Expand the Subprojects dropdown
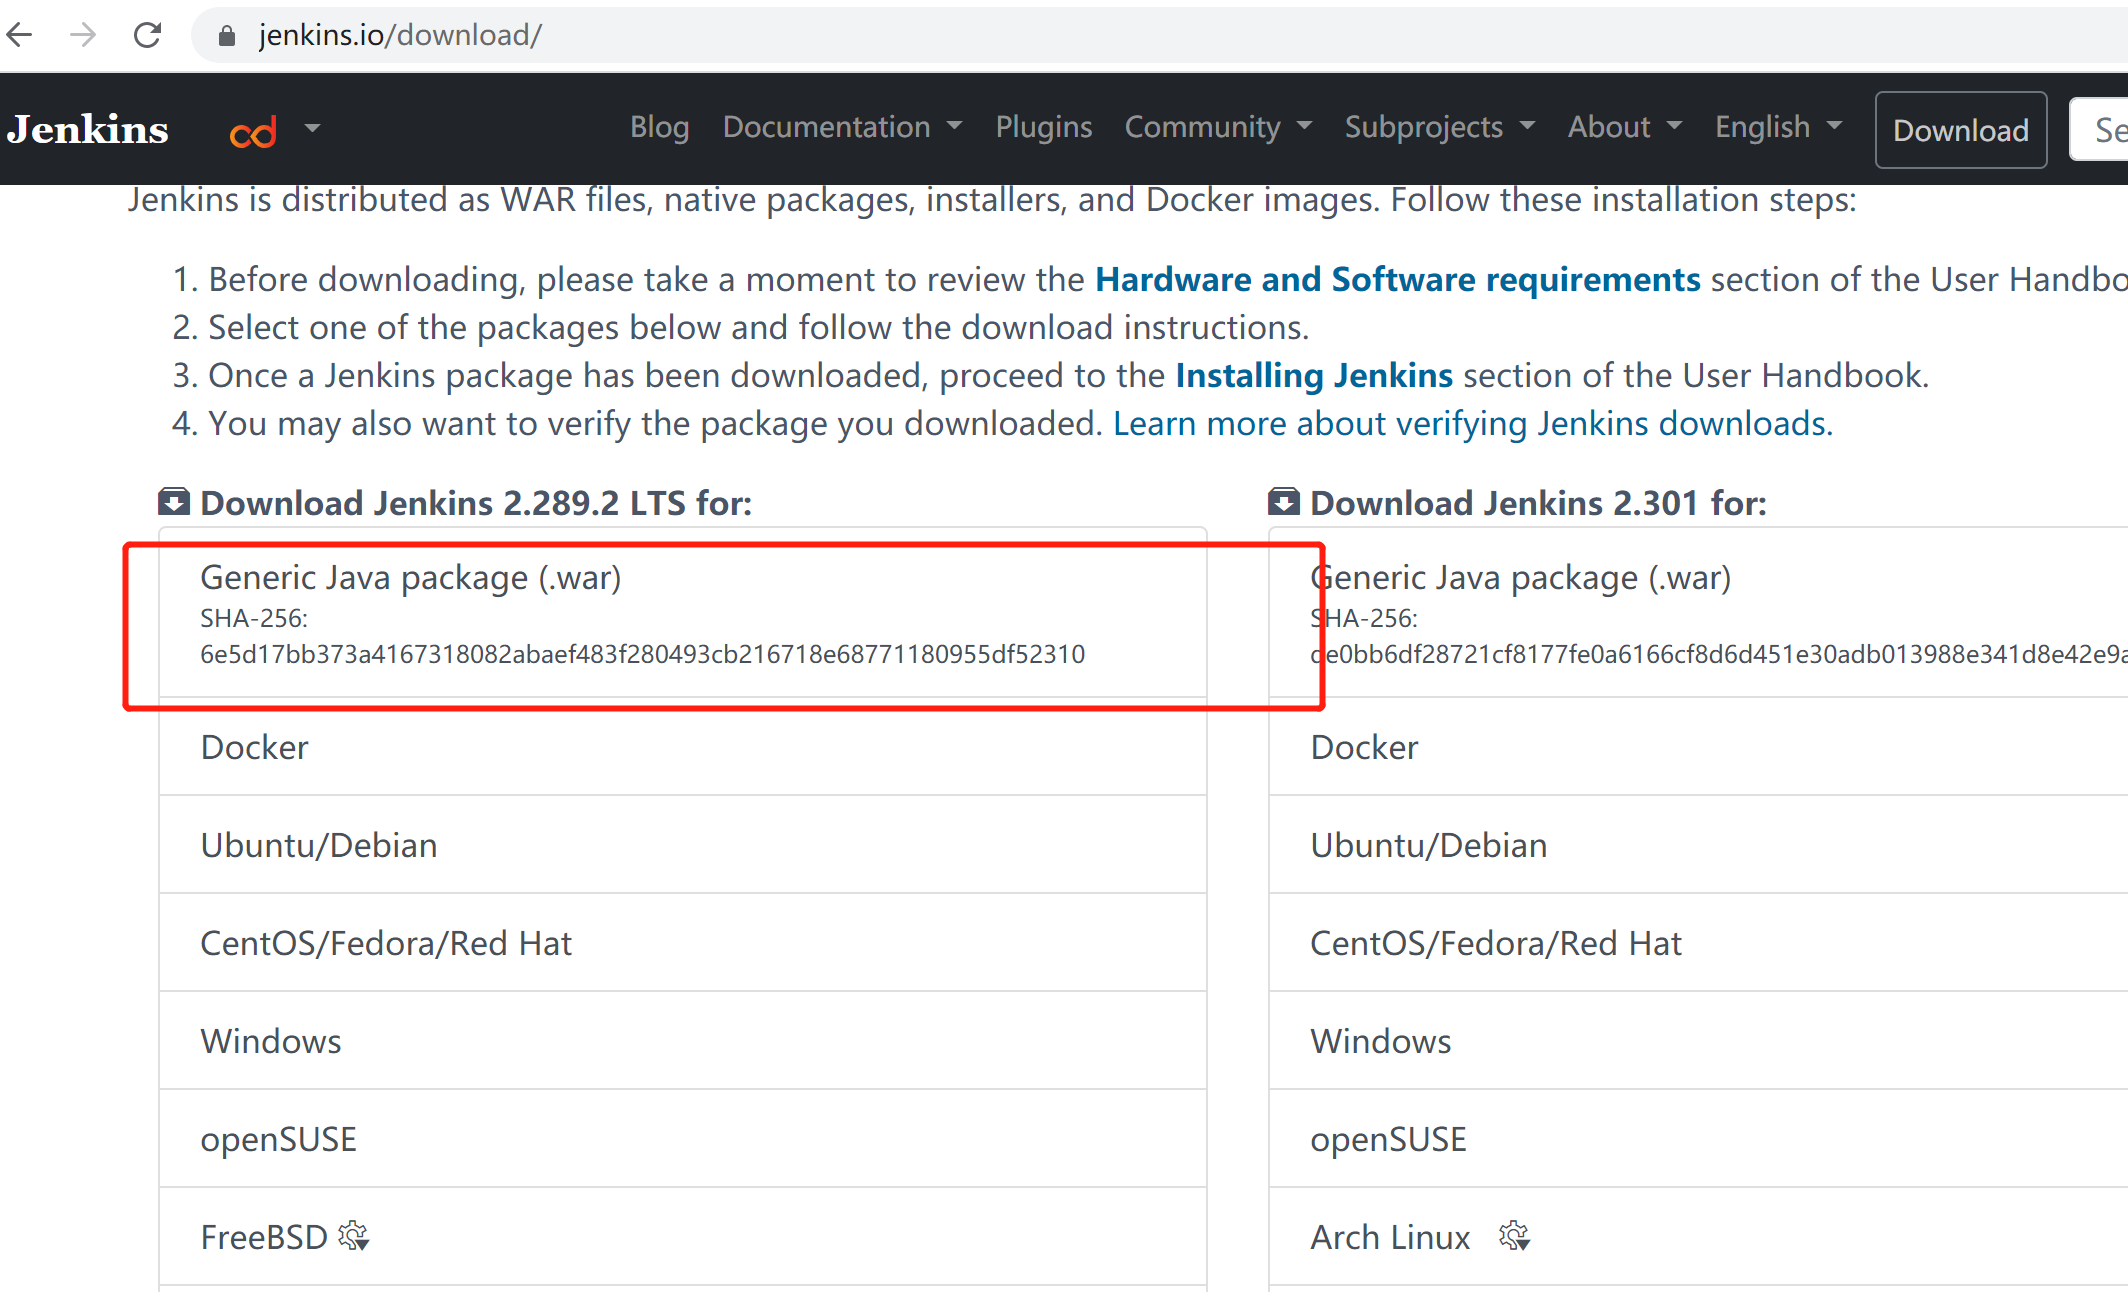The width and height of the screenshot is (2128, 1292). [x=1440, y=127]
